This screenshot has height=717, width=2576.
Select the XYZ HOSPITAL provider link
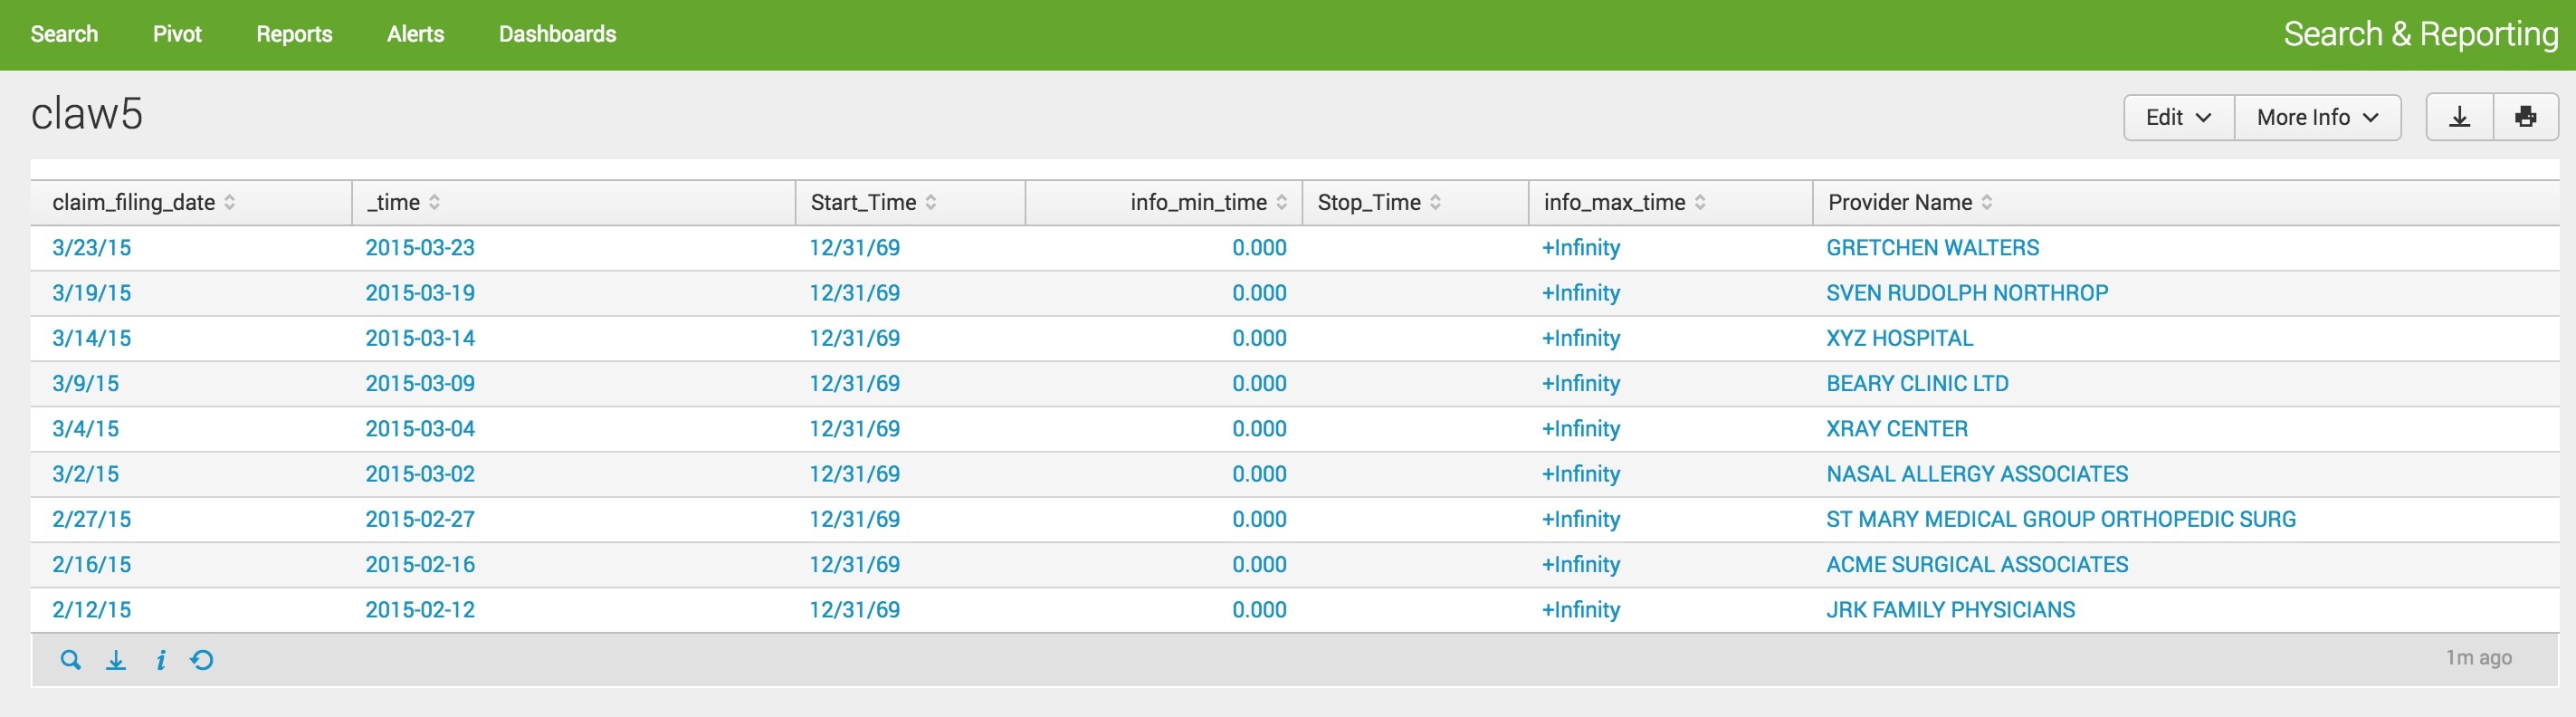pos(1899,339)
